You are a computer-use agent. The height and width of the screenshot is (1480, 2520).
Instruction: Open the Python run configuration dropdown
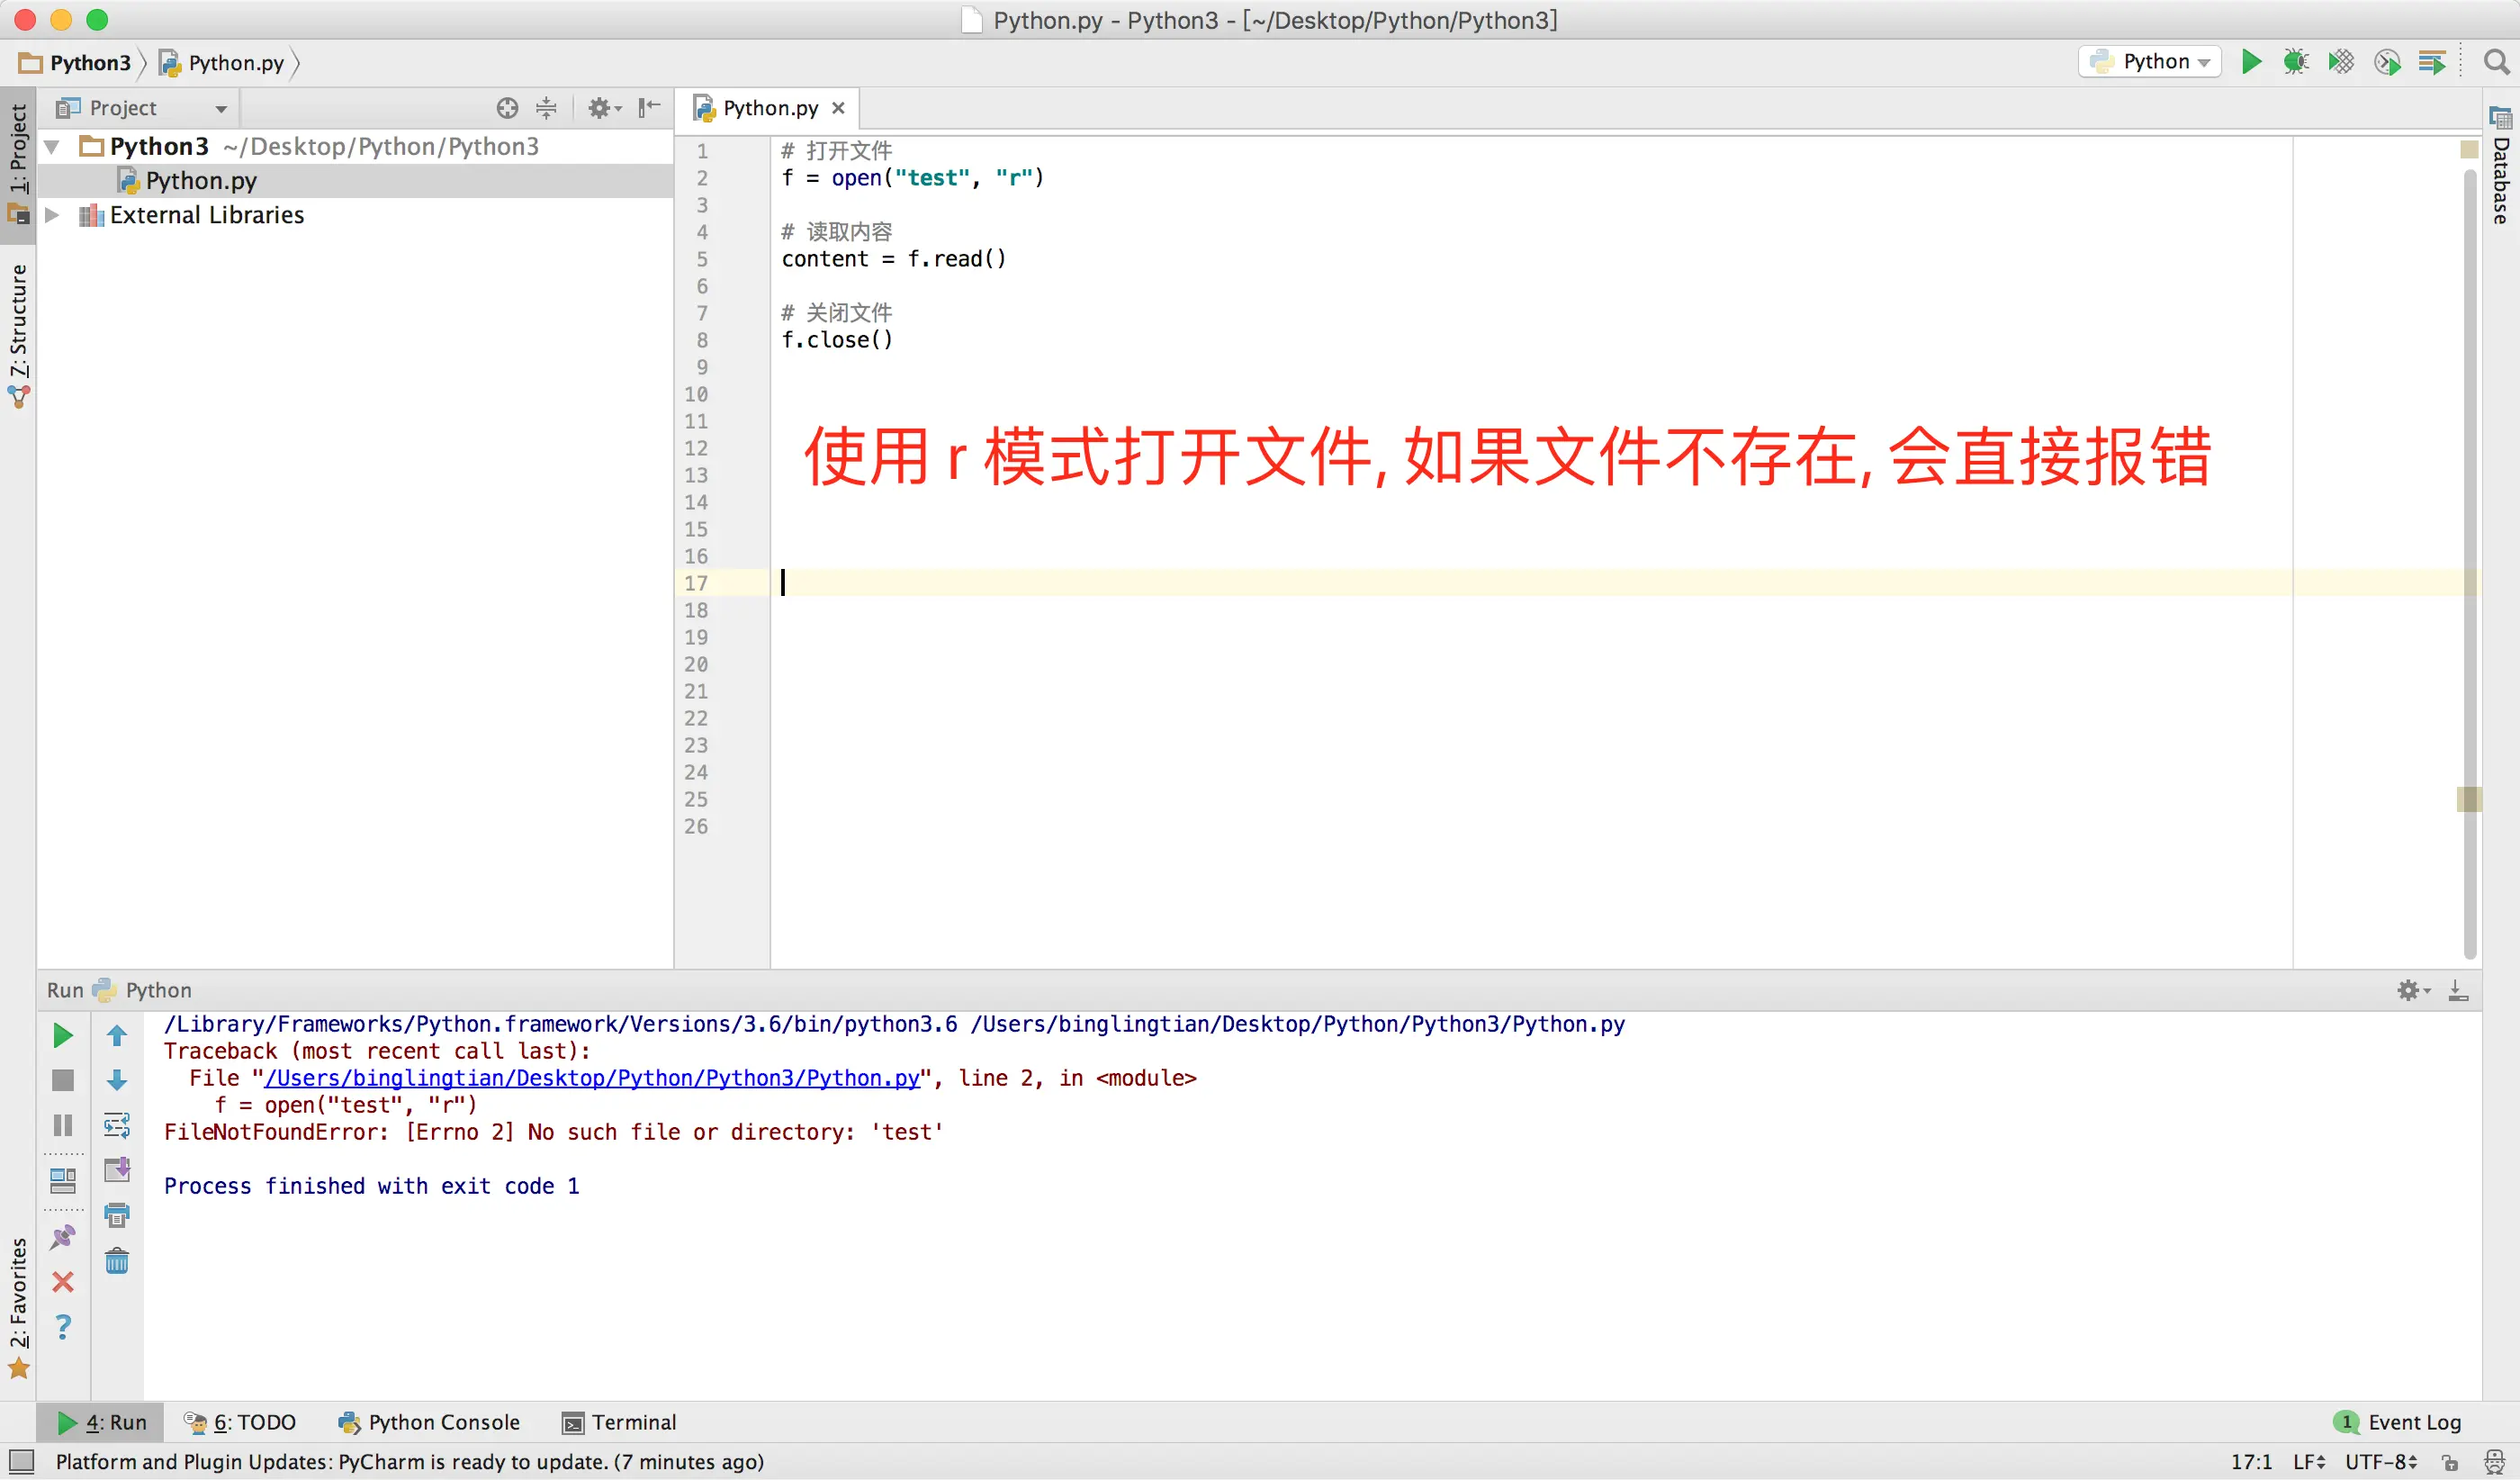pyautogui.click(x=2150, y=62)
